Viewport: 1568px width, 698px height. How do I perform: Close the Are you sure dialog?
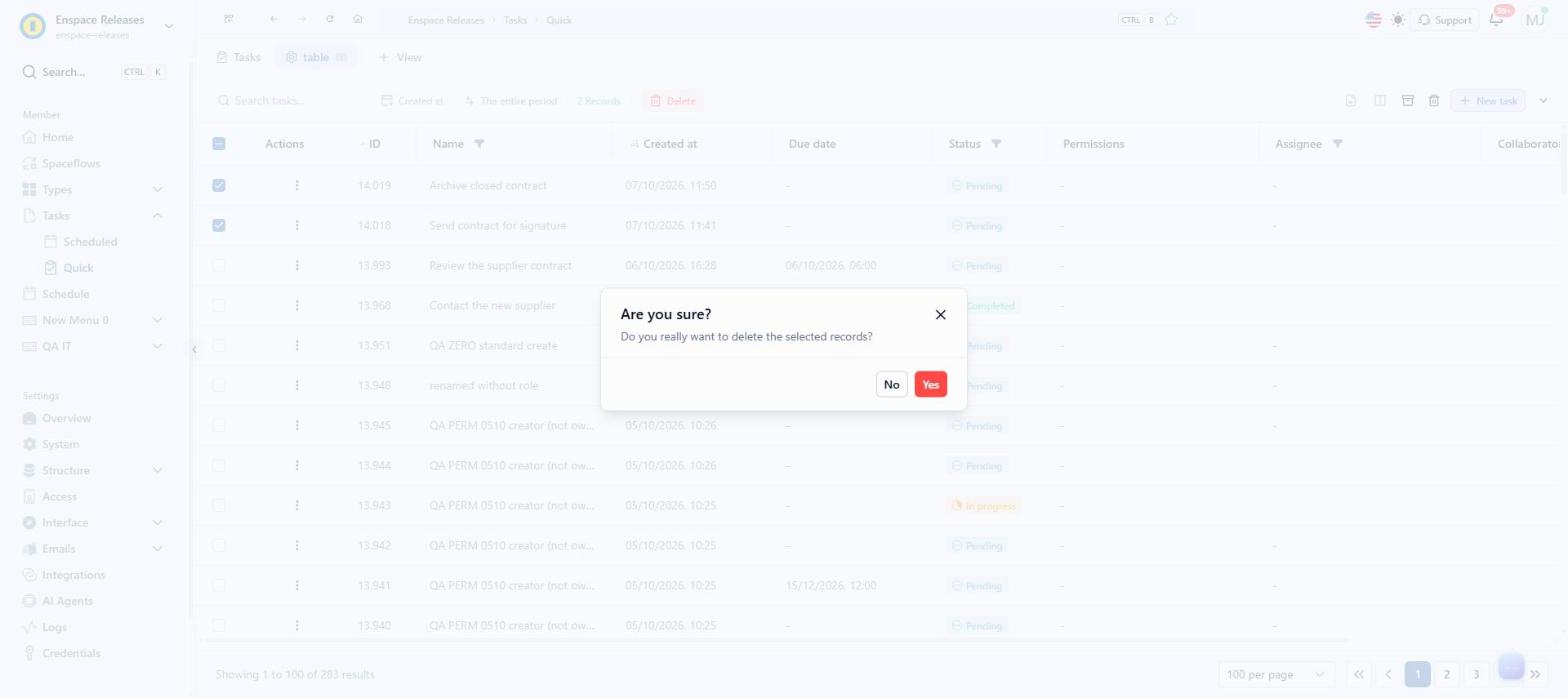point(940,314)
